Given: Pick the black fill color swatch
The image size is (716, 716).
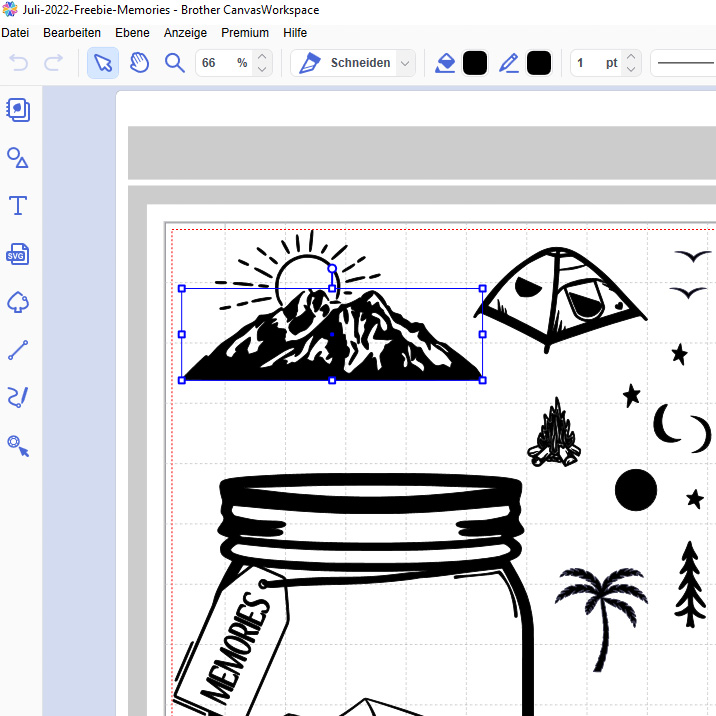Looking at the screenshot, I should point(475,63).
